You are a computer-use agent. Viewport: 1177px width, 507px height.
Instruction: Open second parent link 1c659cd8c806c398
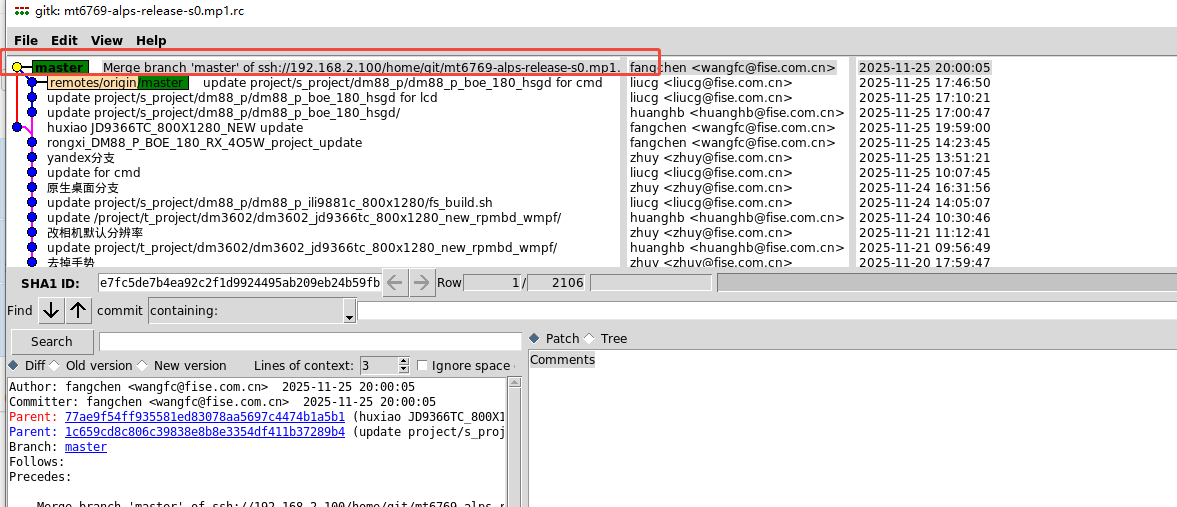point(205,432)
